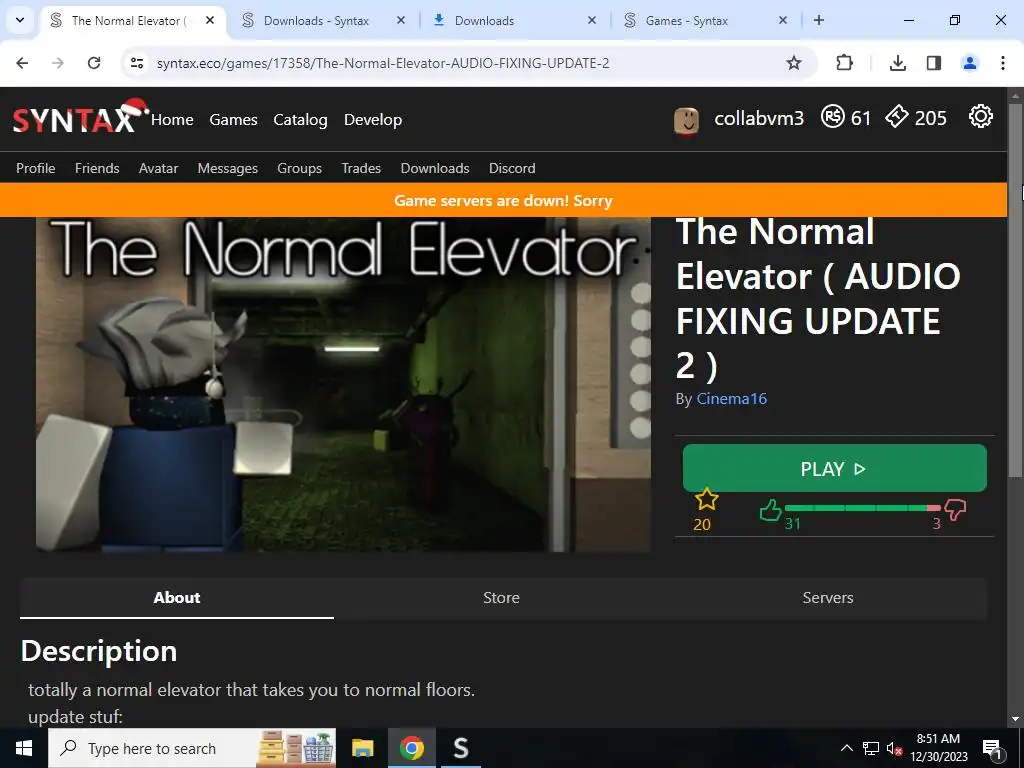Open the Messages link
Viewport: 1024px width, 768px height.
pyautogui.click(x=227, y=168)
